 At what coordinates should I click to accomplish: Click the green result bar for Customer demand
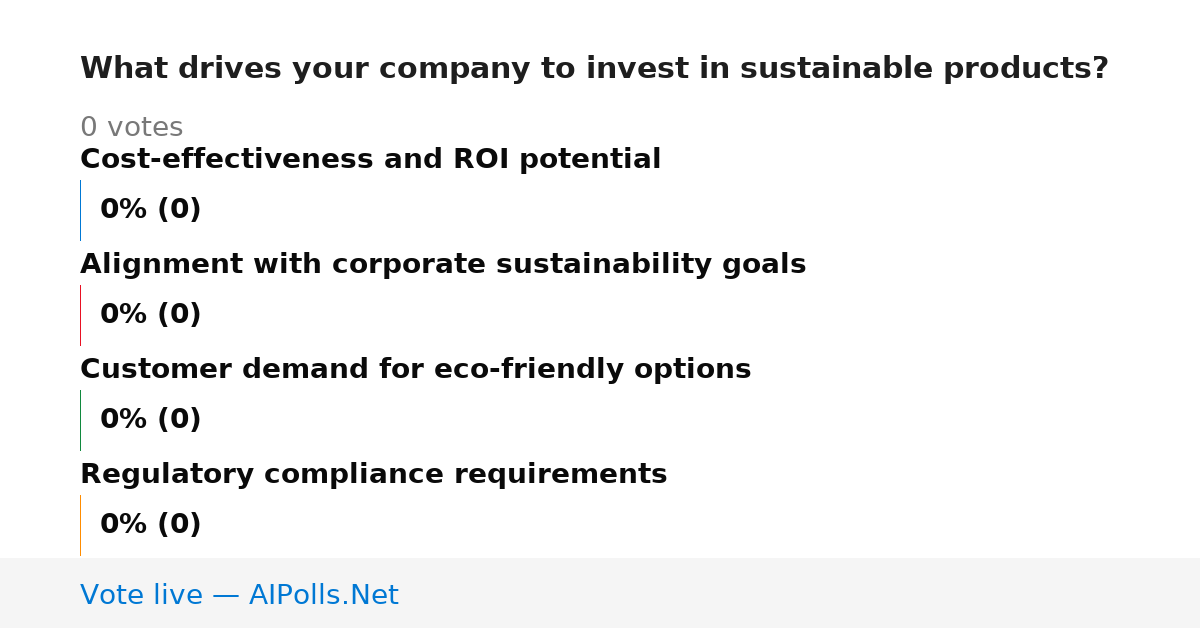80,420
